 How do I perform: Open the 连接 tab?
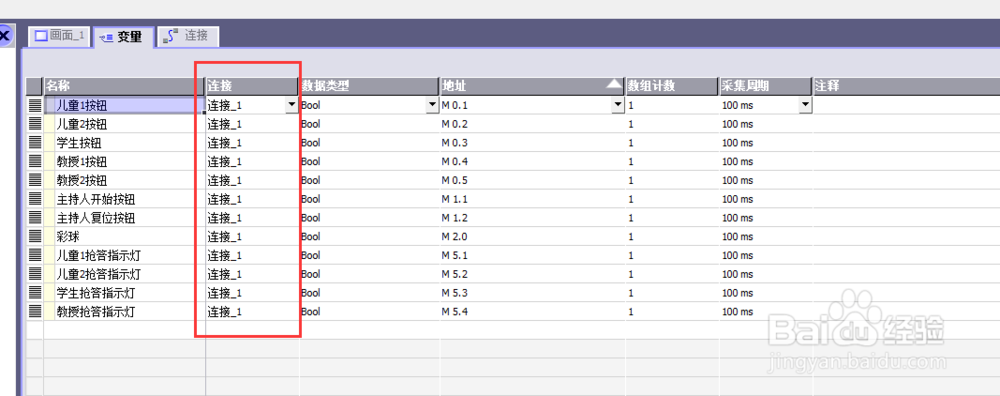pyautogui.click(x=188, y=36)
